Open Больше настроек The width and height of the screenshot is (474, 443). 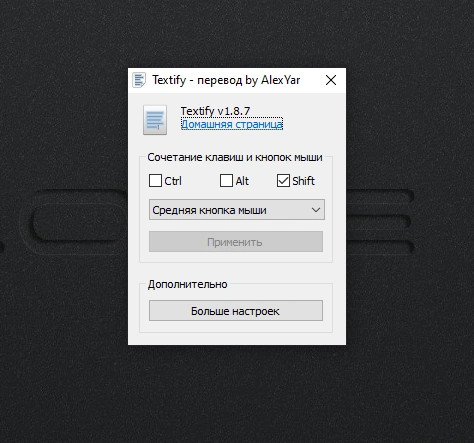(236, 311)
